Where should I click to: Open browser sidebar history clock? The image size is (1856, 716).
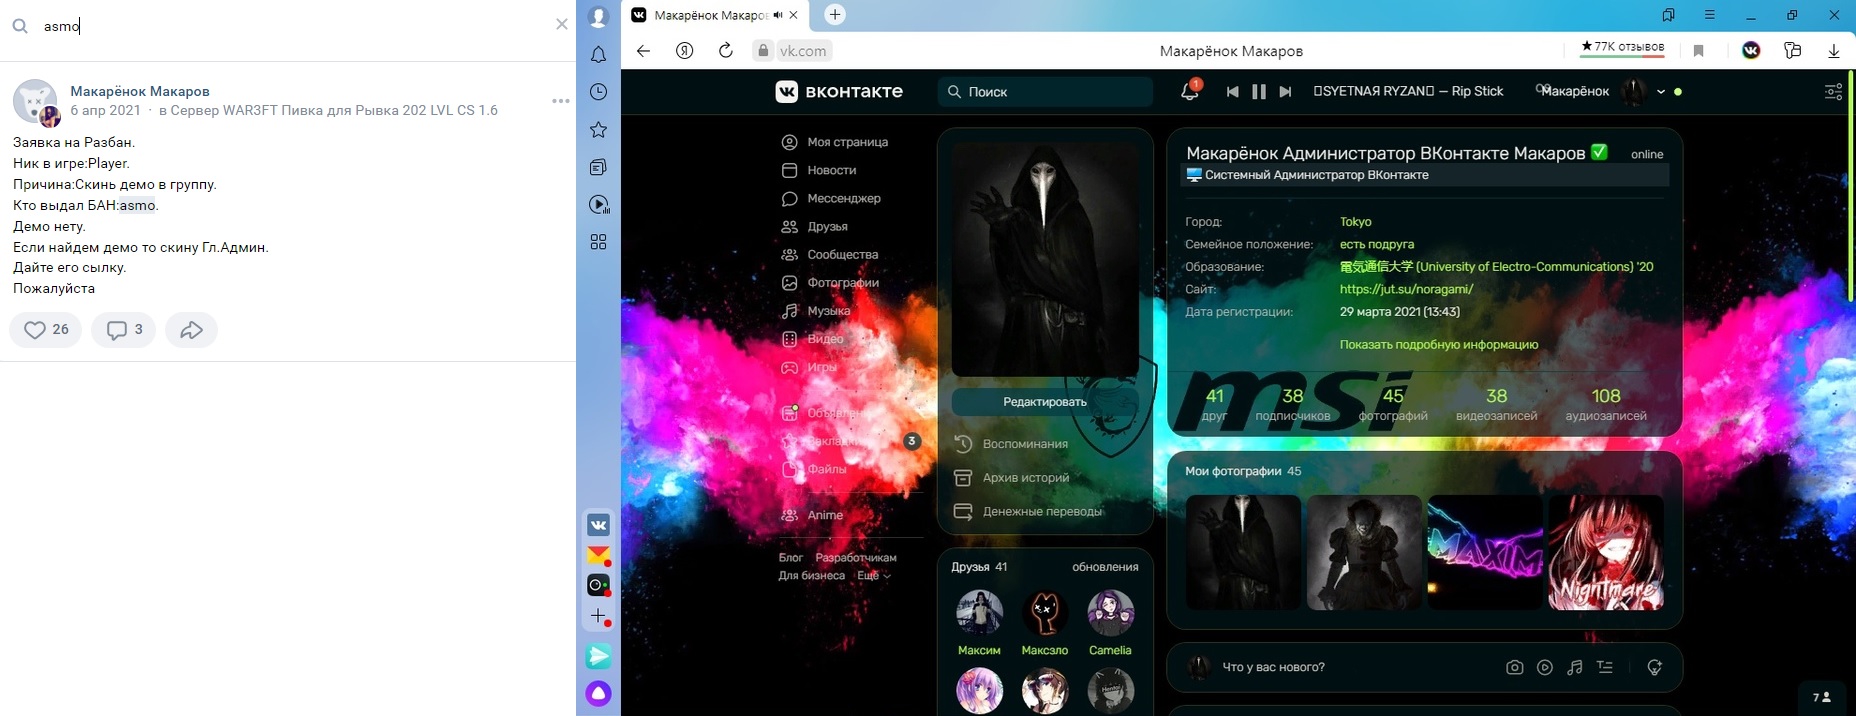[598, 92]
